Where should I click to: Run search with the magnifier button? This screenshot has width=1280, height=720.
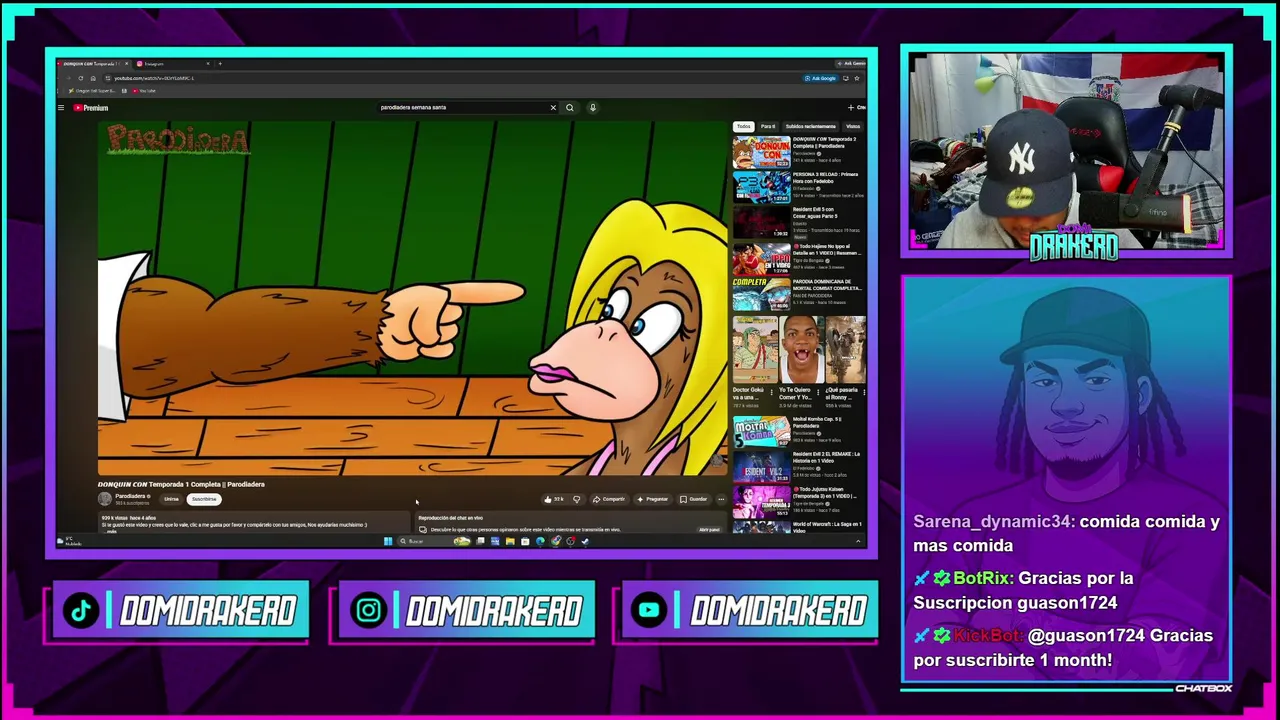[570, 108]
